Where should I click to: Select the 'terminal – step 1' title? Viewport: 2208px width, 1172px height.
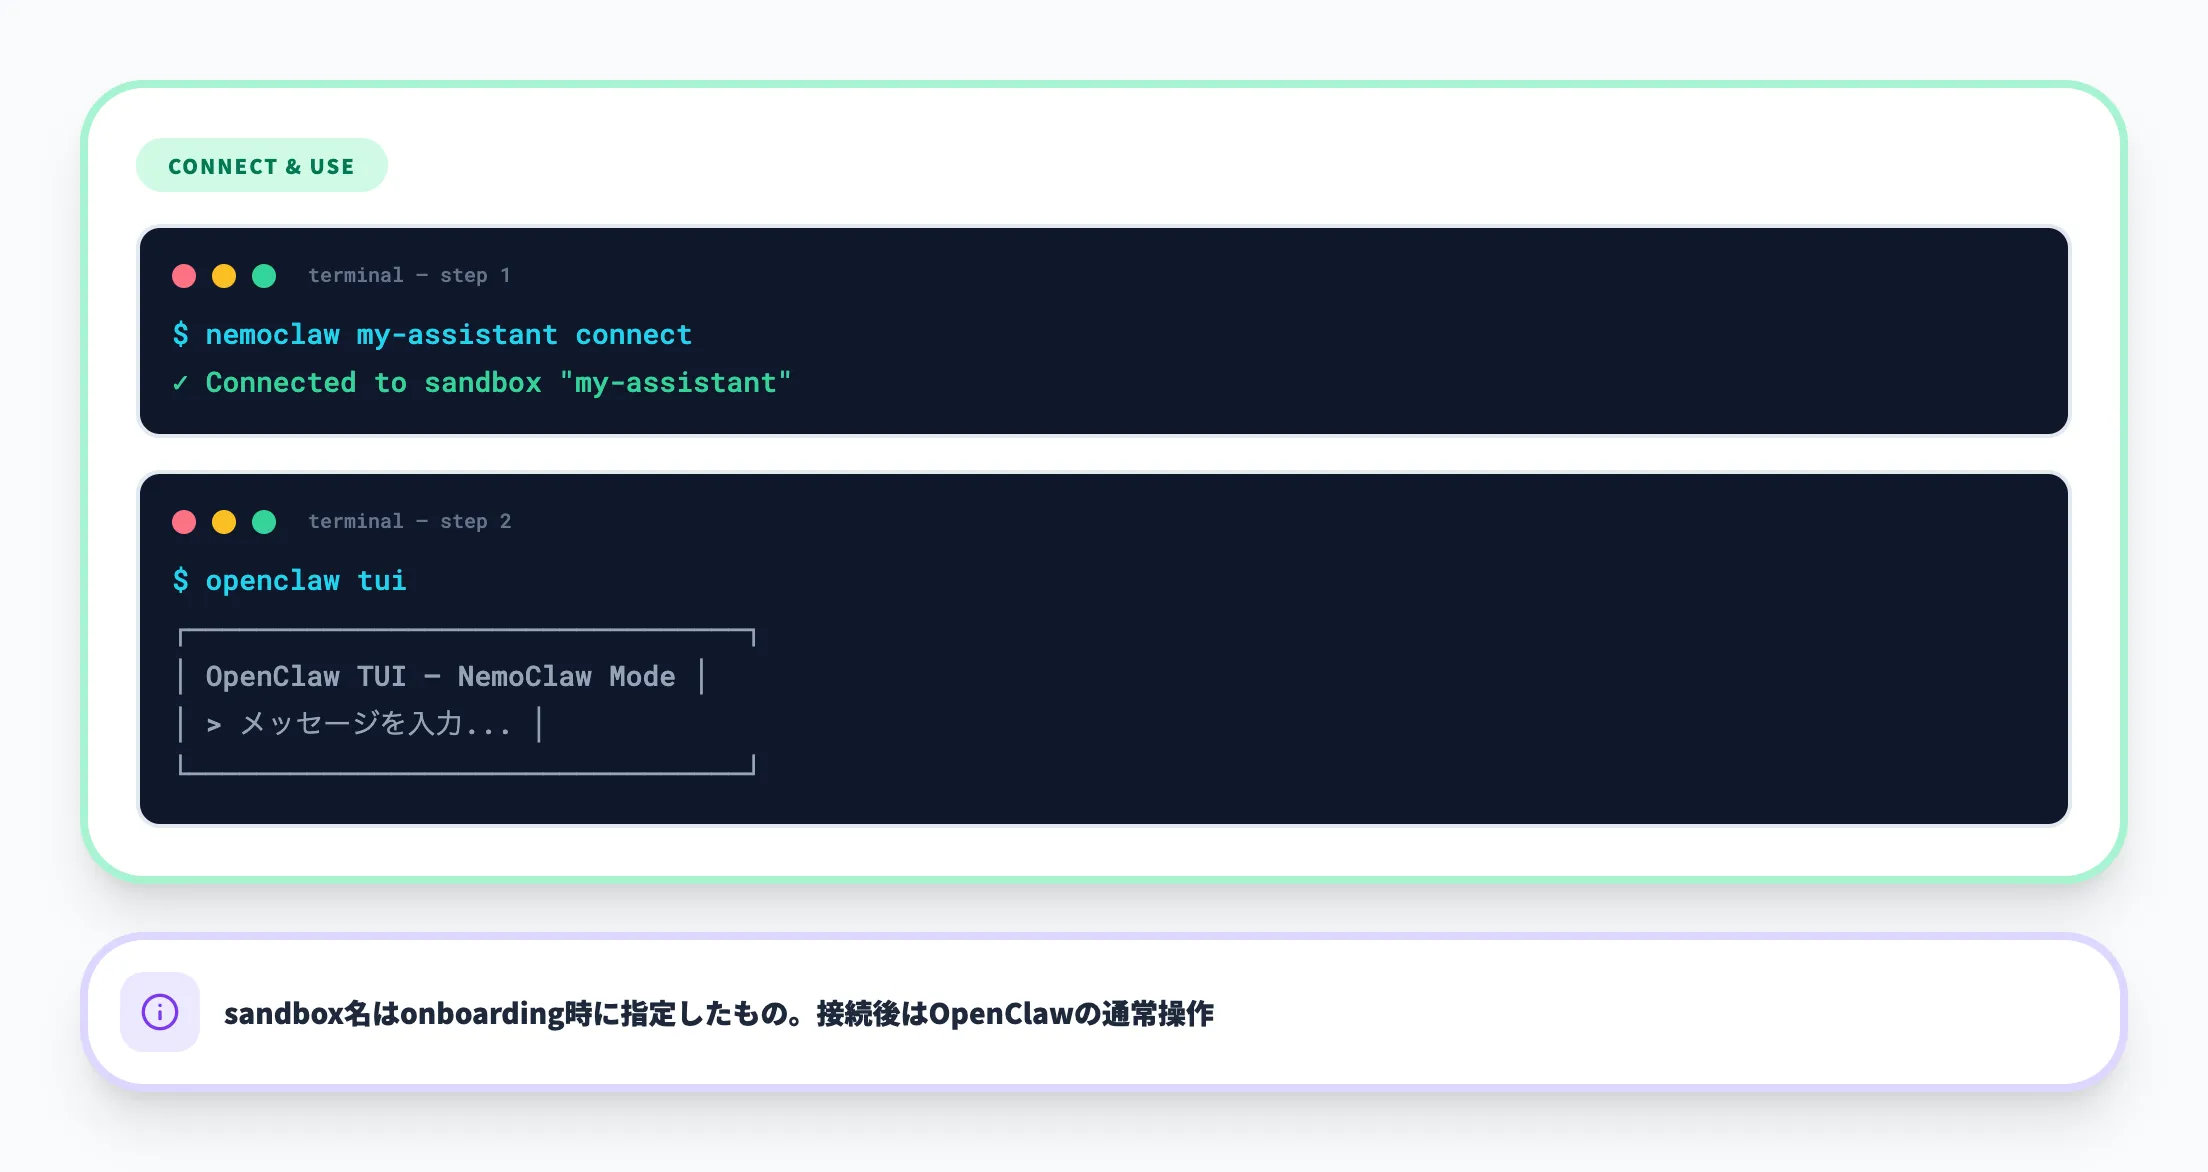409,275
